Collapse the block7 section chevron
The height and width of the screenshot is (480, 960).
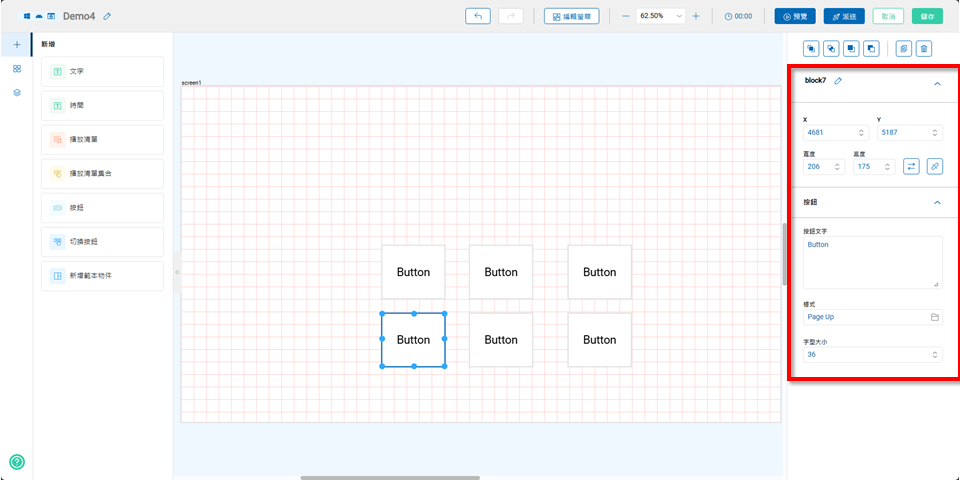pyautogui.click(x=937, y=84)
